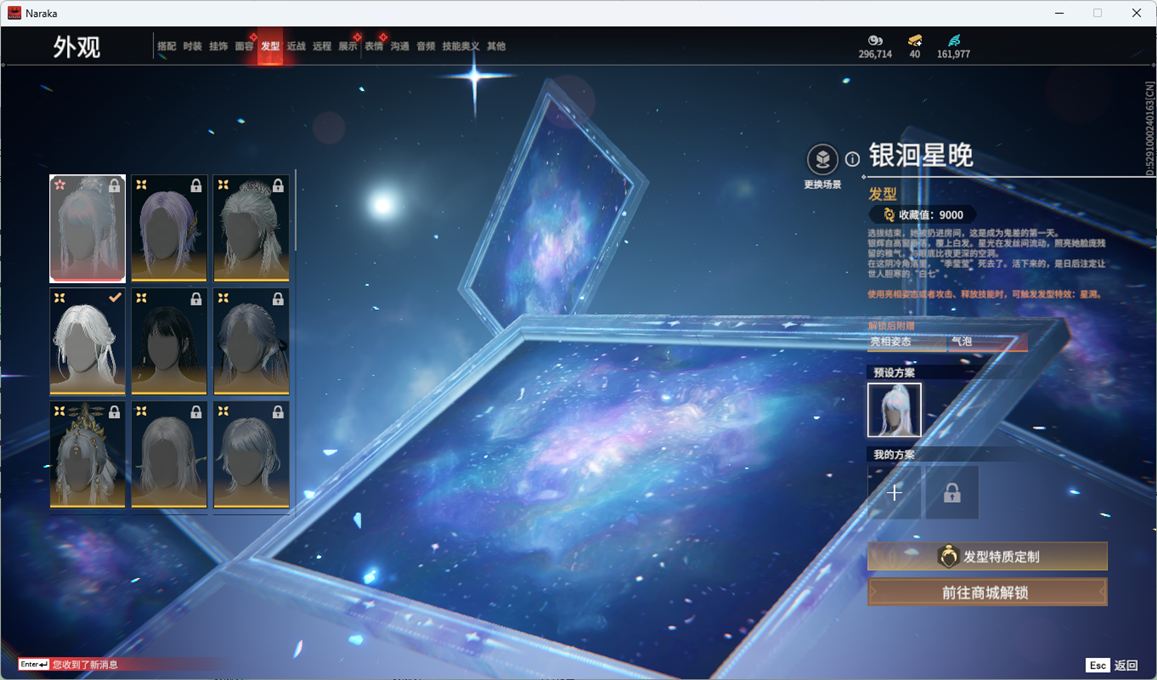Select the 亮相姿态 unlock bonus

coord(905,342)
